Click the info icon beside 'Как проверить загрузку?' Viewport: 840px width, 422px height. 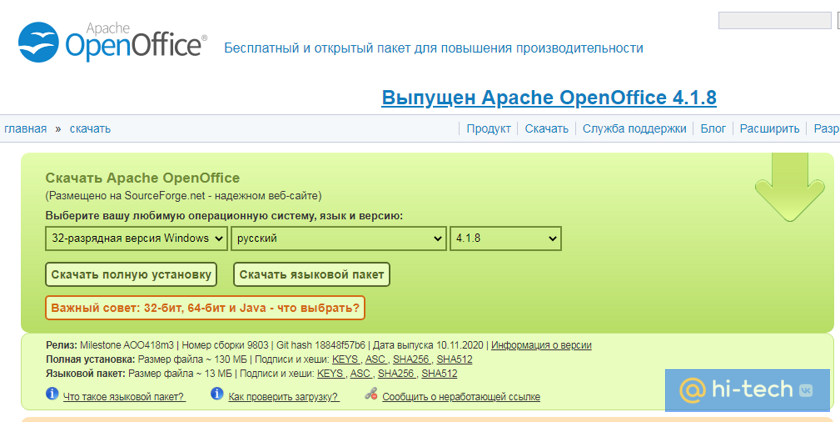216,394
